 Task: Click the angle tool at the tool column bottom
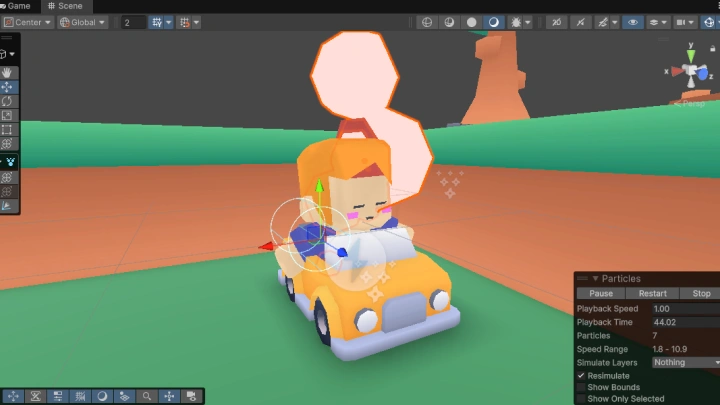[7, 206]
